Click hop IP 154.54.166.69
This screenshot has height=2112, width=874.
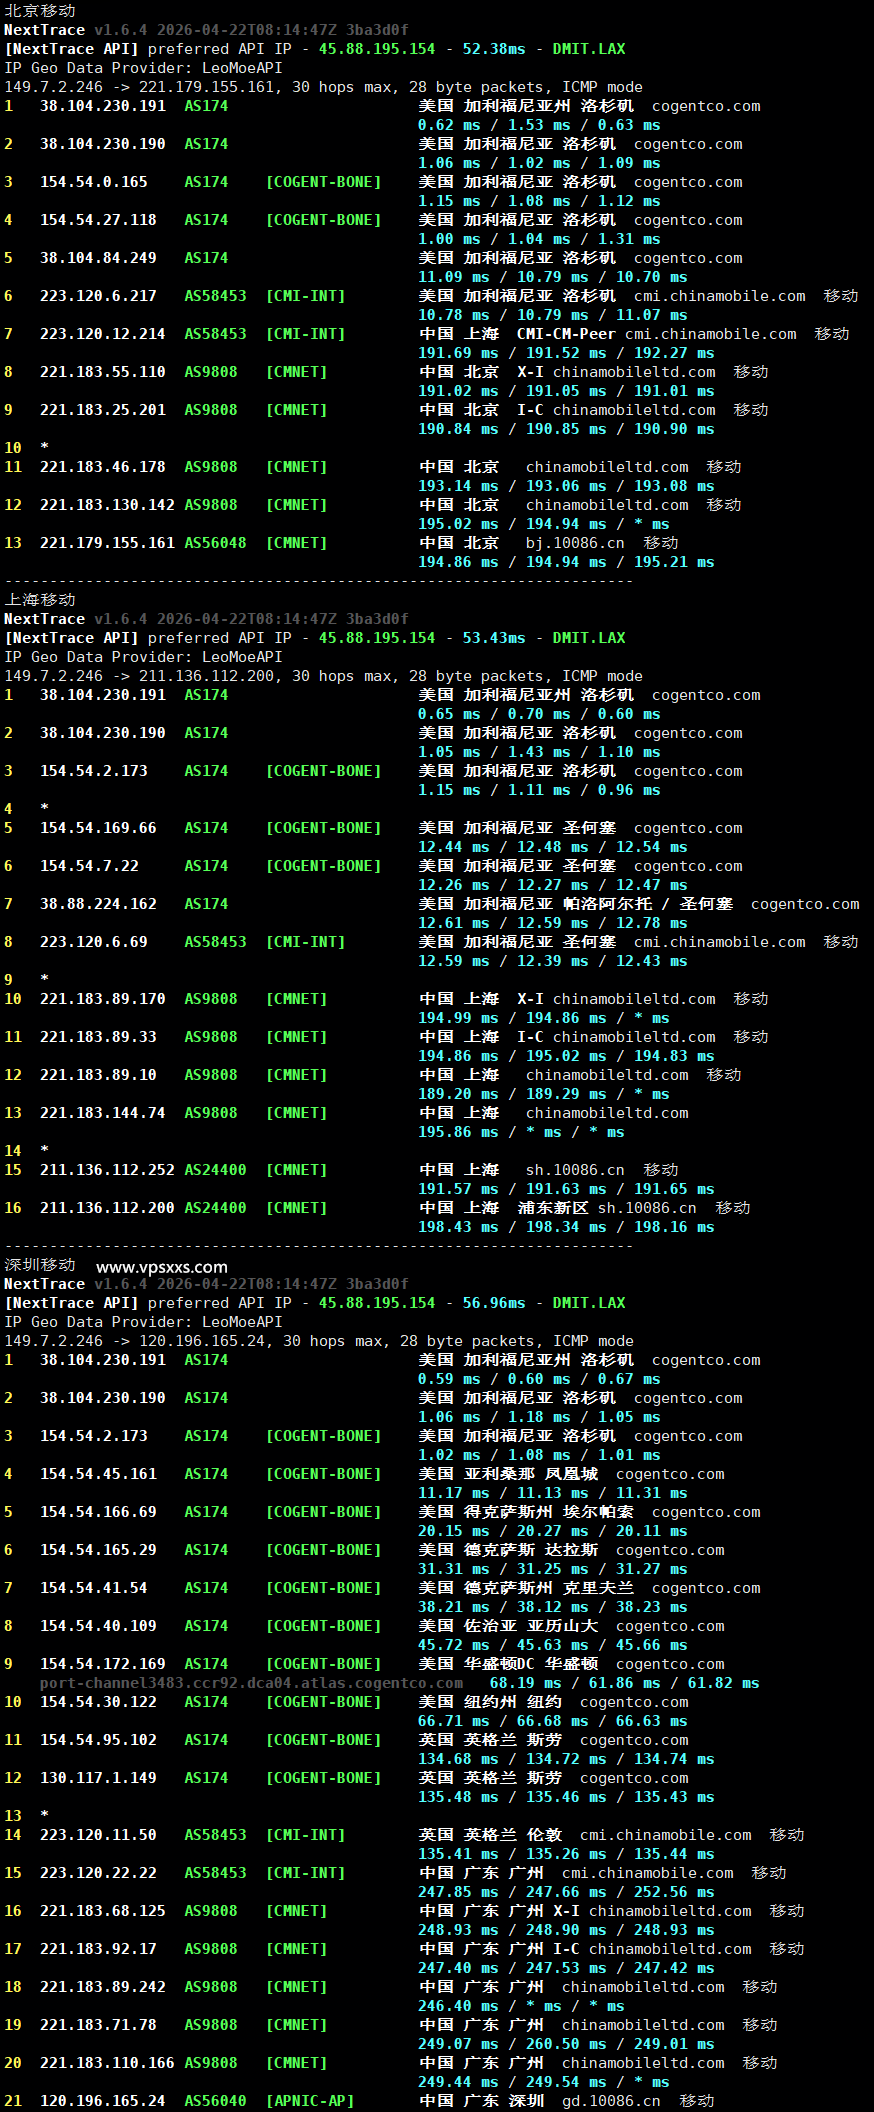pos(98,1512)
